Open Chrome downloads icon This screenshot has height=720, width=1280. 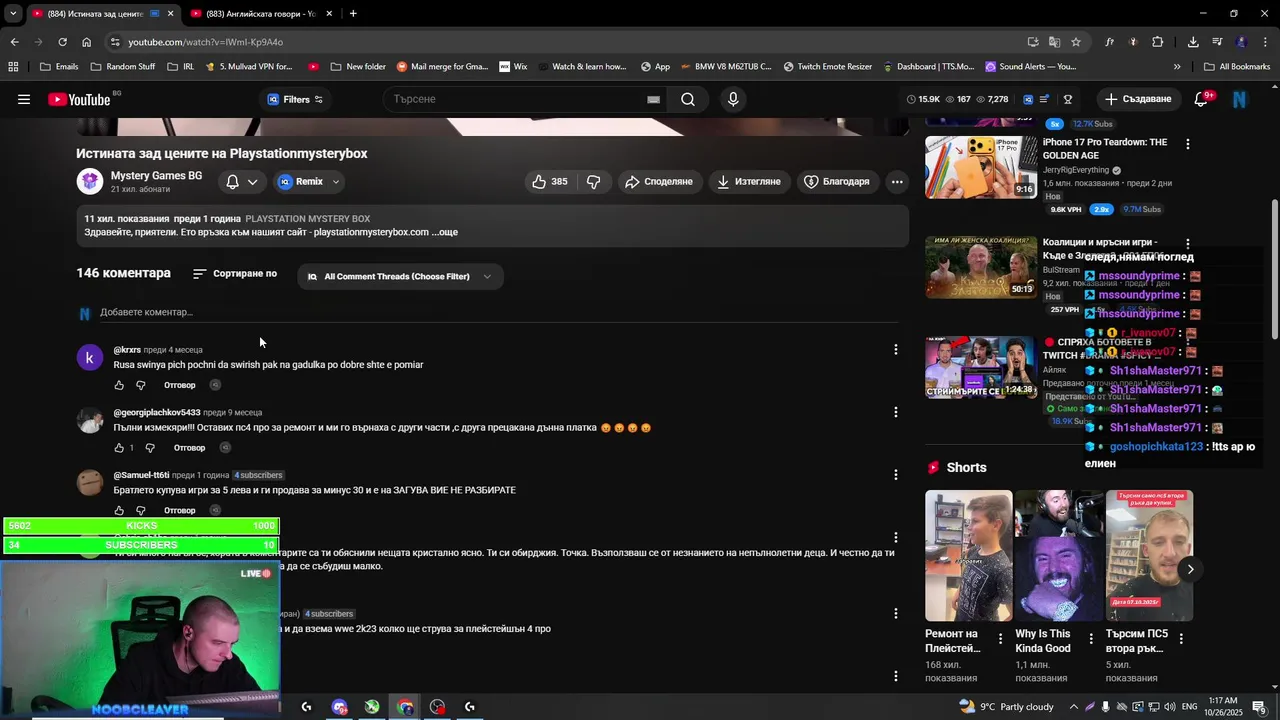coord(1193,42)
